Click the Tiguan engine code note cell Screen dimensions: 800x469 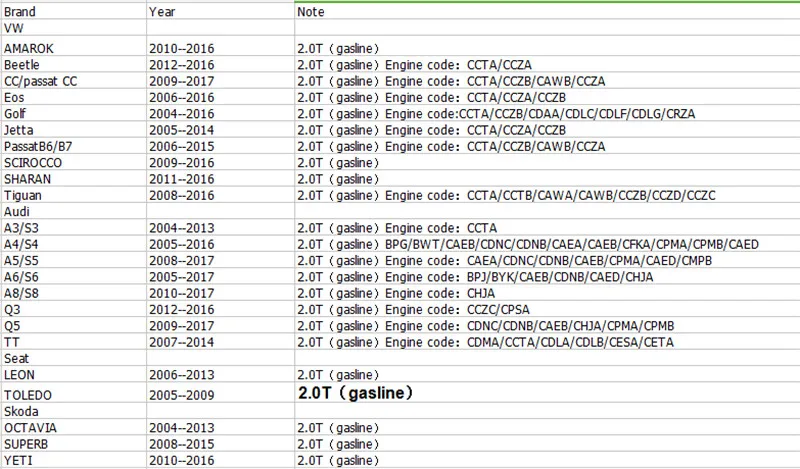pyautogui.click(x=547, y=195)
